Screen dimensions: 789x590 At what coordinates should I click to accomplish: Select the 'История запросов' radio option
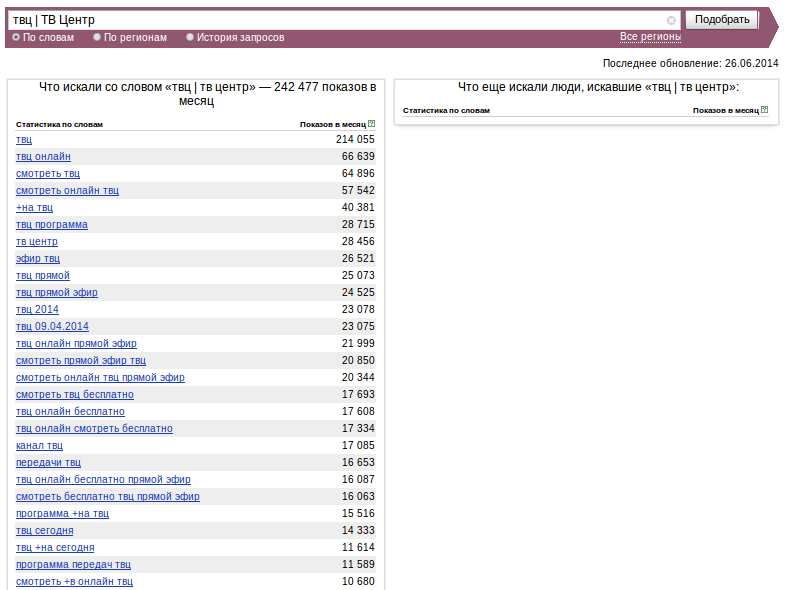(x=190, y=37)
